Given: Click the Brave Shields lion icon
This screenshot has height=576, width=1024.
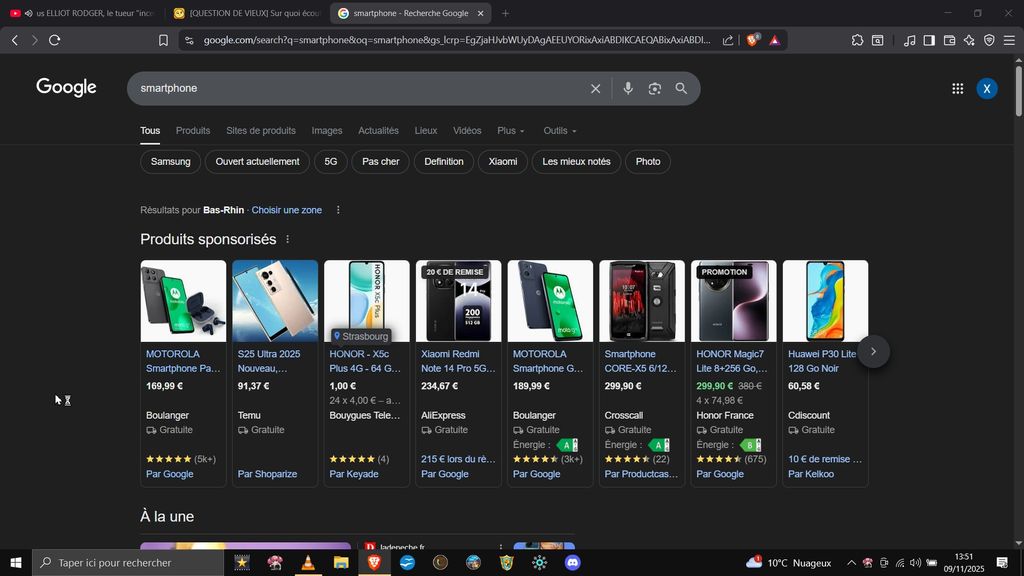Looking at the screenshot, I should click(x=754, y=40).
